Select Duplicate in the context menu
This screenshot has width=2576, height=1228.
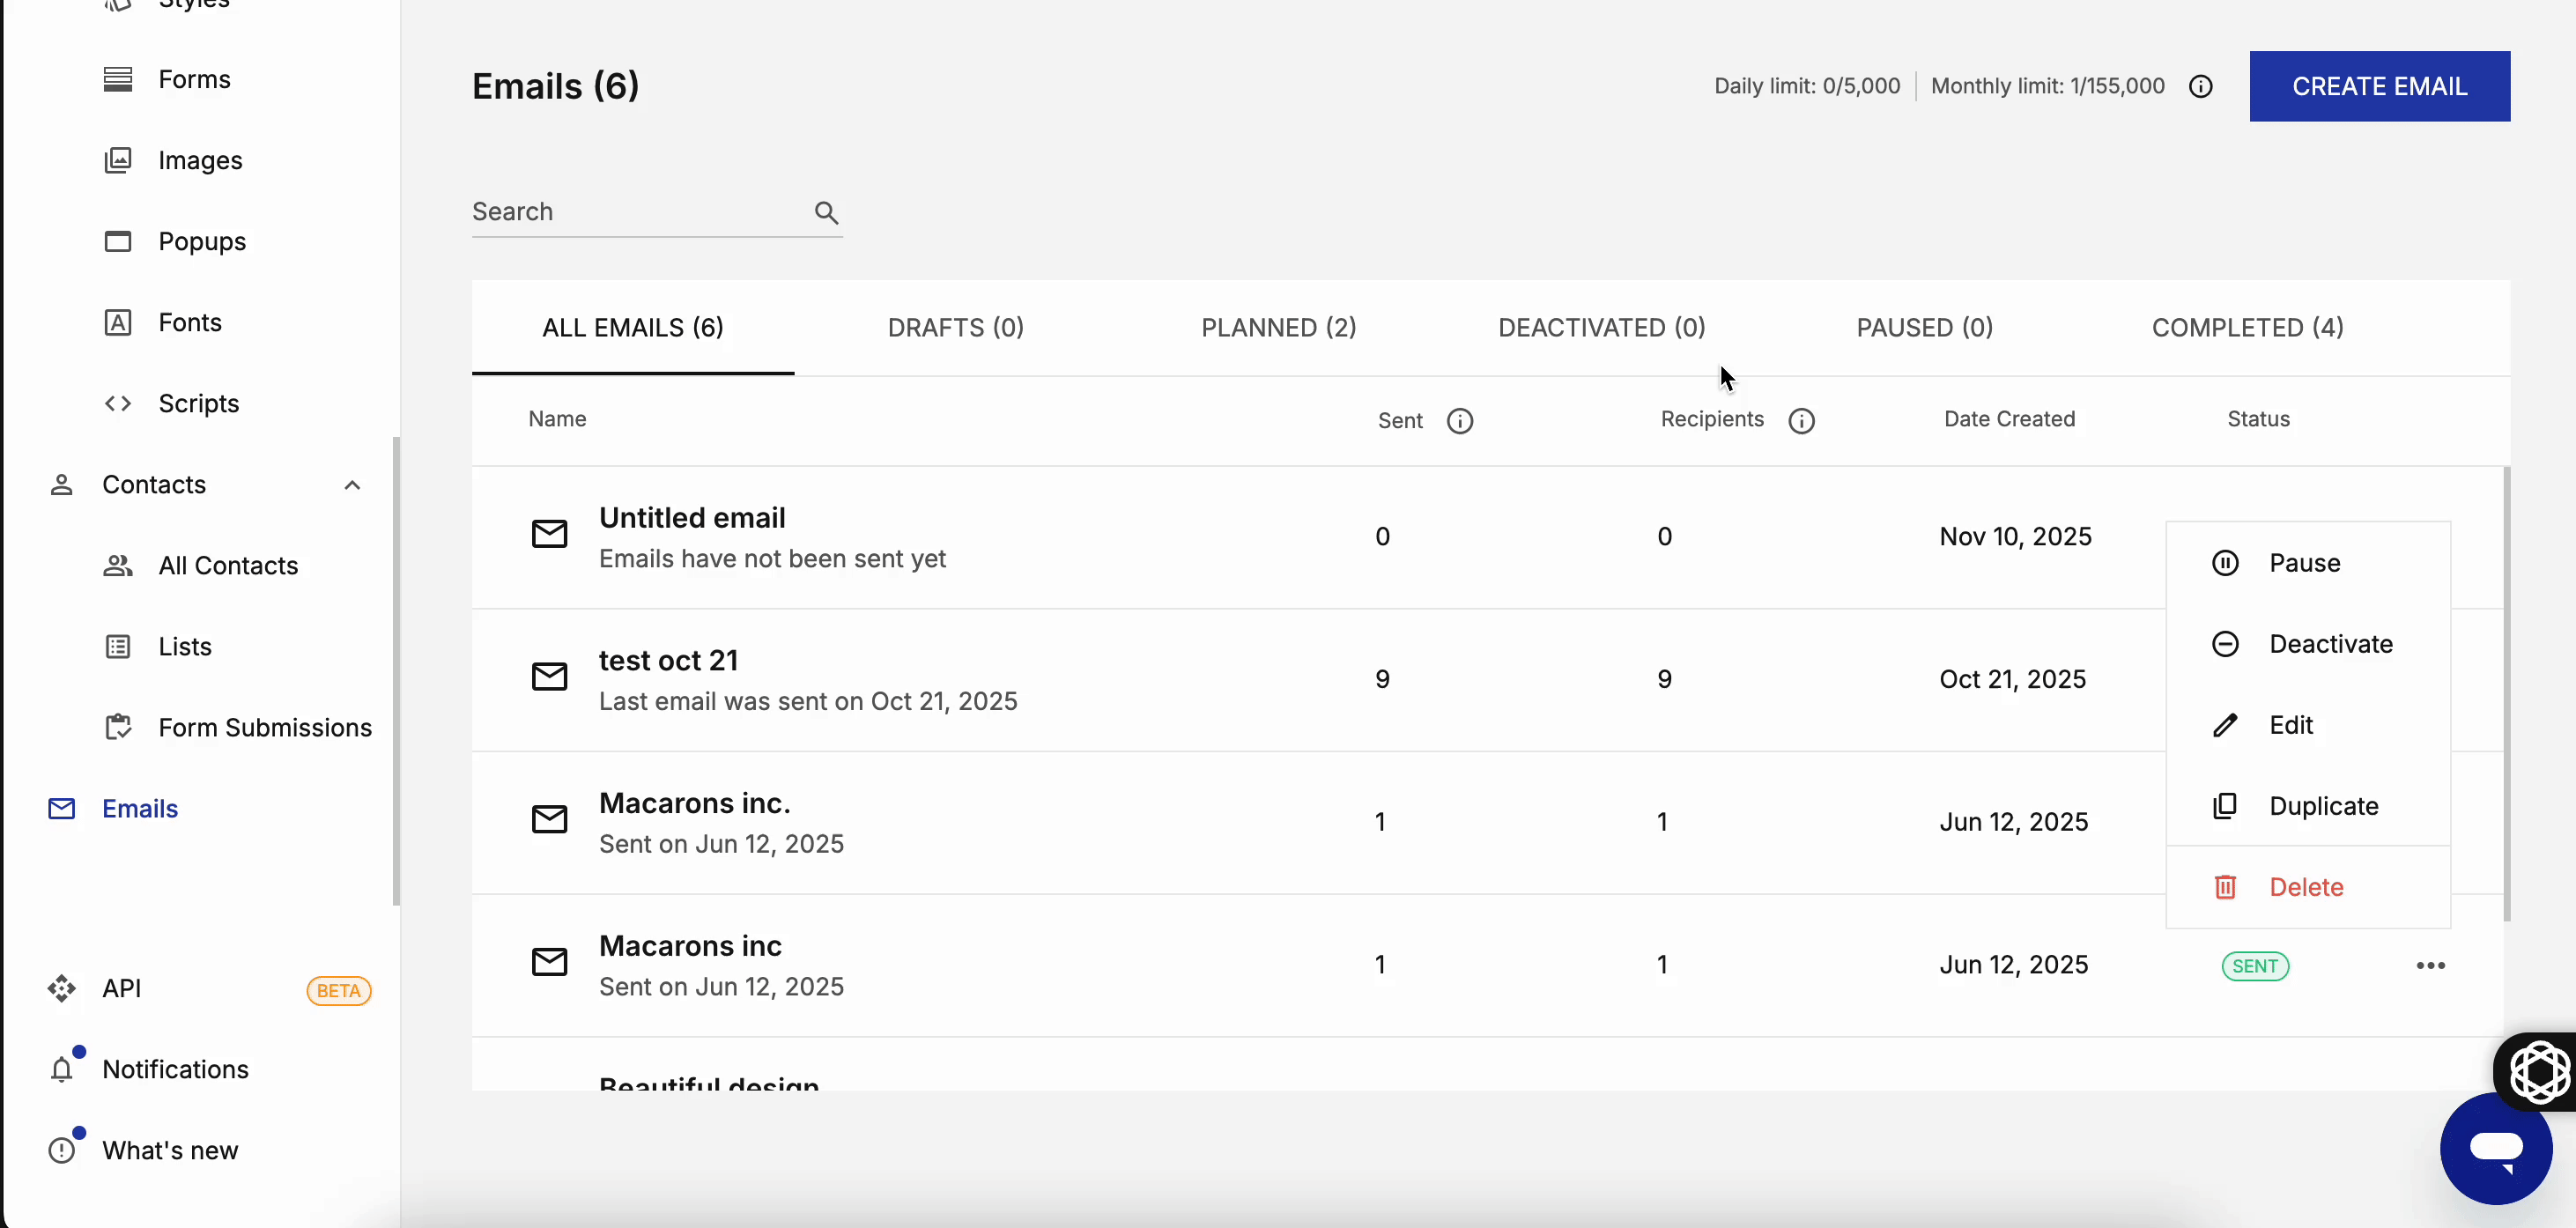pyautogui.click(x=2323, y=806)
